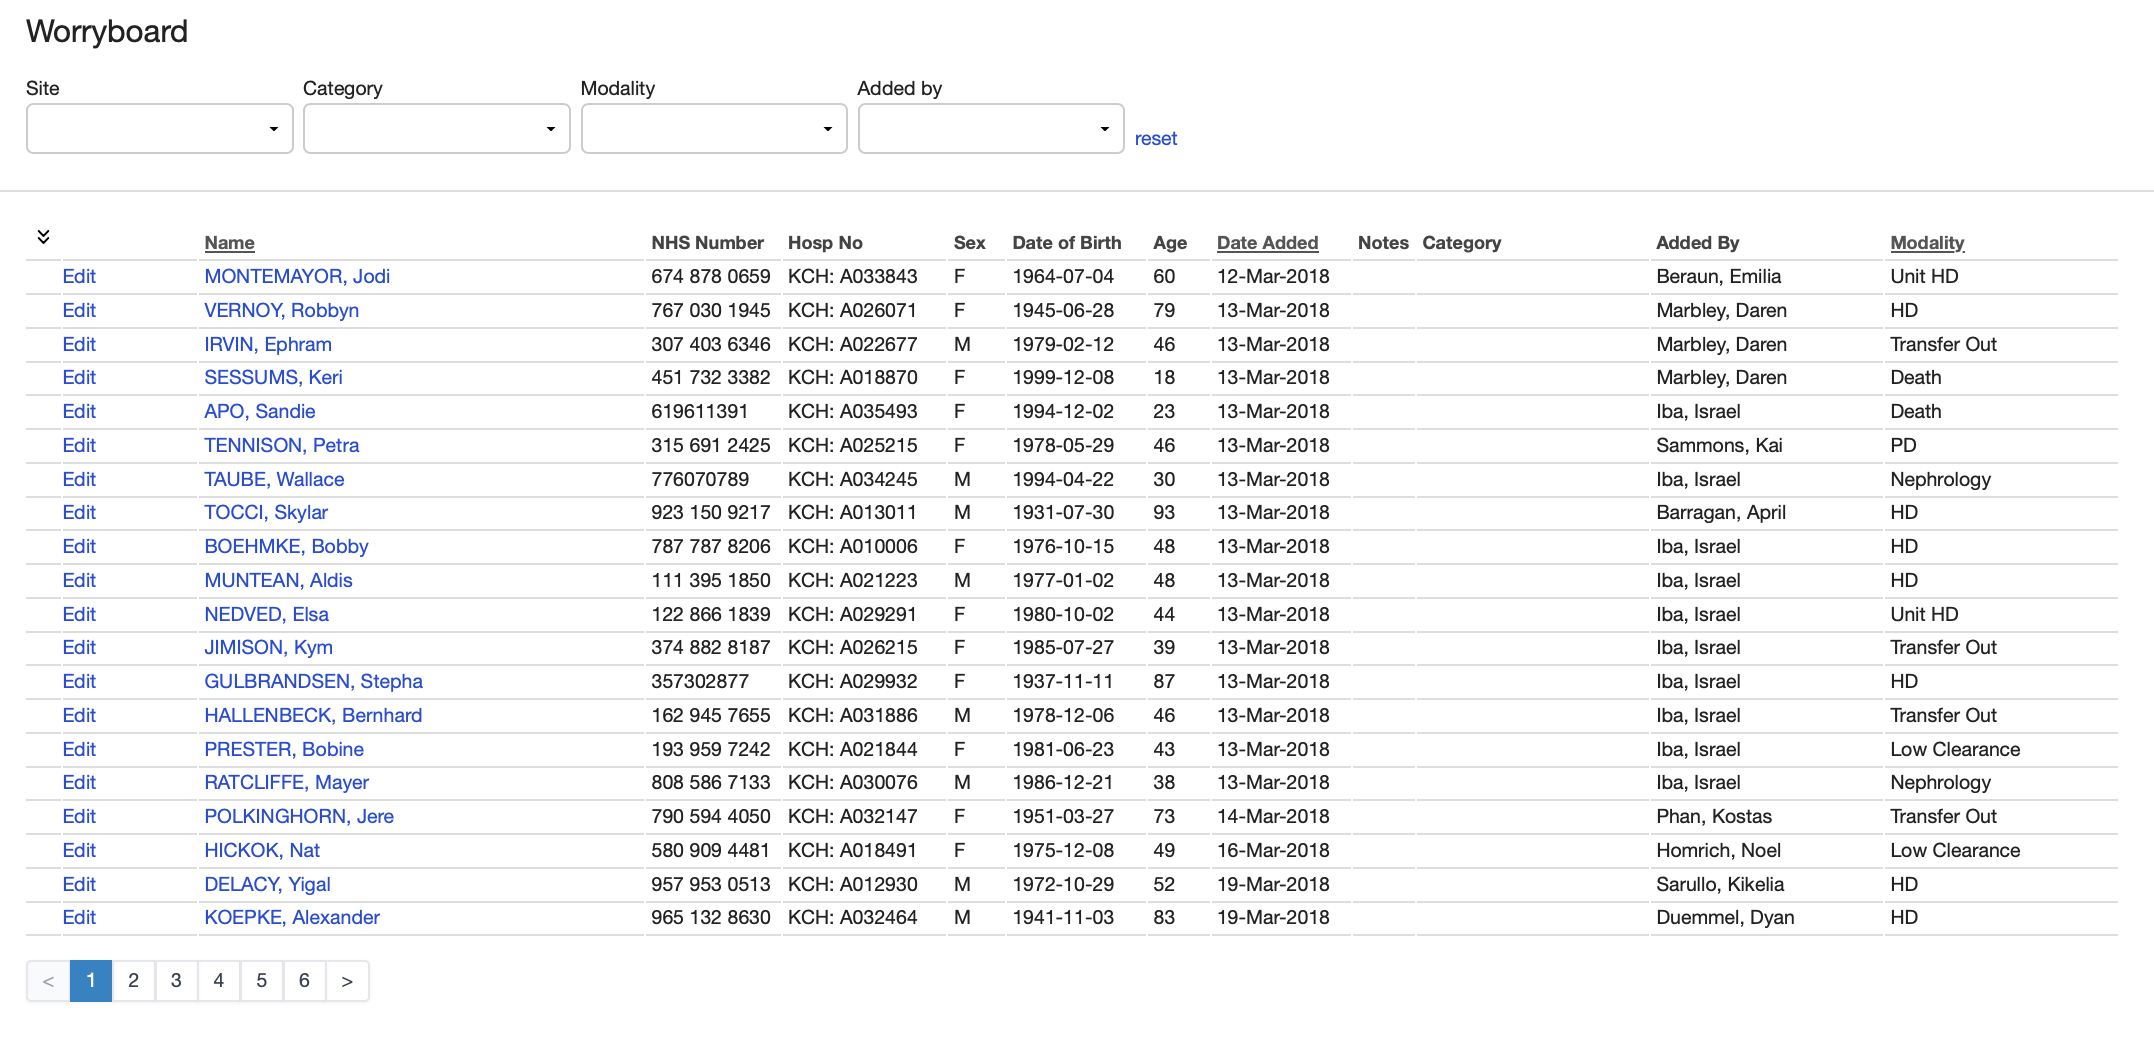Select current page 1 in pagination
Viewport: 2154px width, 1046px height.
point(91,981)
